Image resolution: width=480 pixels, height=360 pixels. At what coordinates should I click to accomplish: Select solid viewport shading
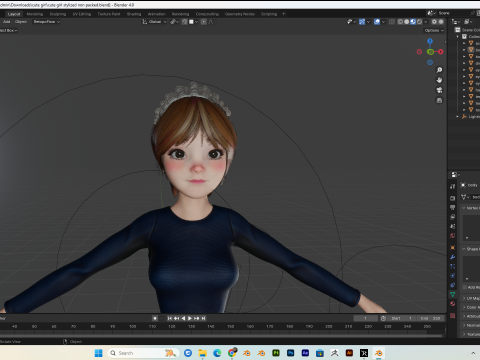[x=406, y=22]
